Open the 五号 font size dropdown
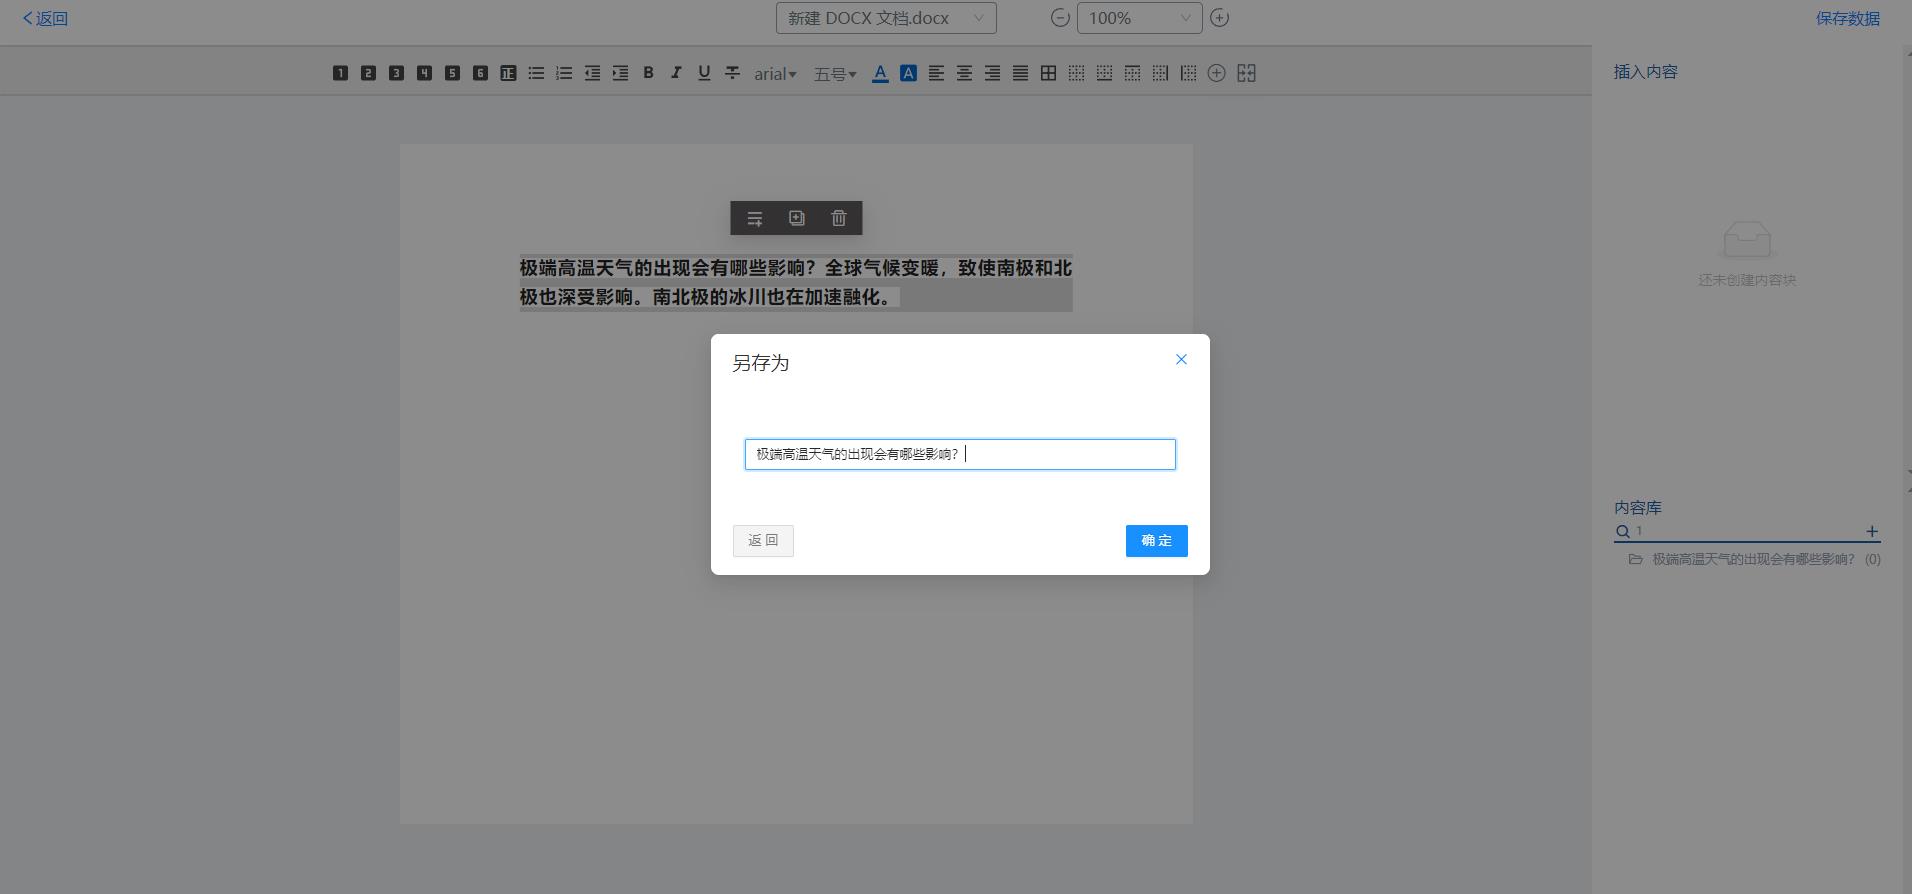1912x894 pixels. coord(835,74)
